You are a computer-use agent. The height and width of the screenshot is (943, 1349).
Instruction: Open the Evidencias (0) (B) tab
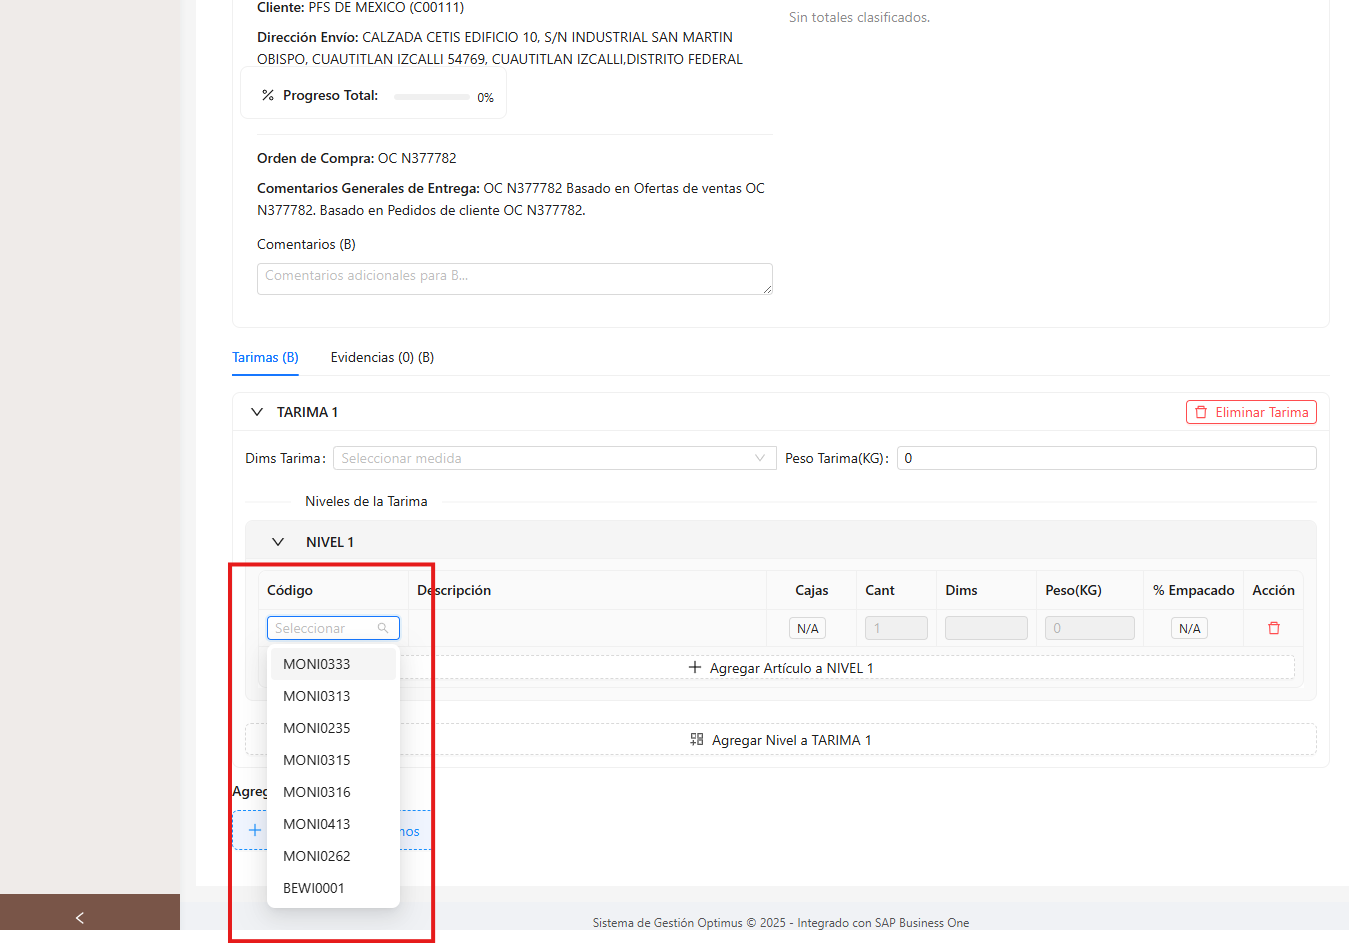[382, 357]
